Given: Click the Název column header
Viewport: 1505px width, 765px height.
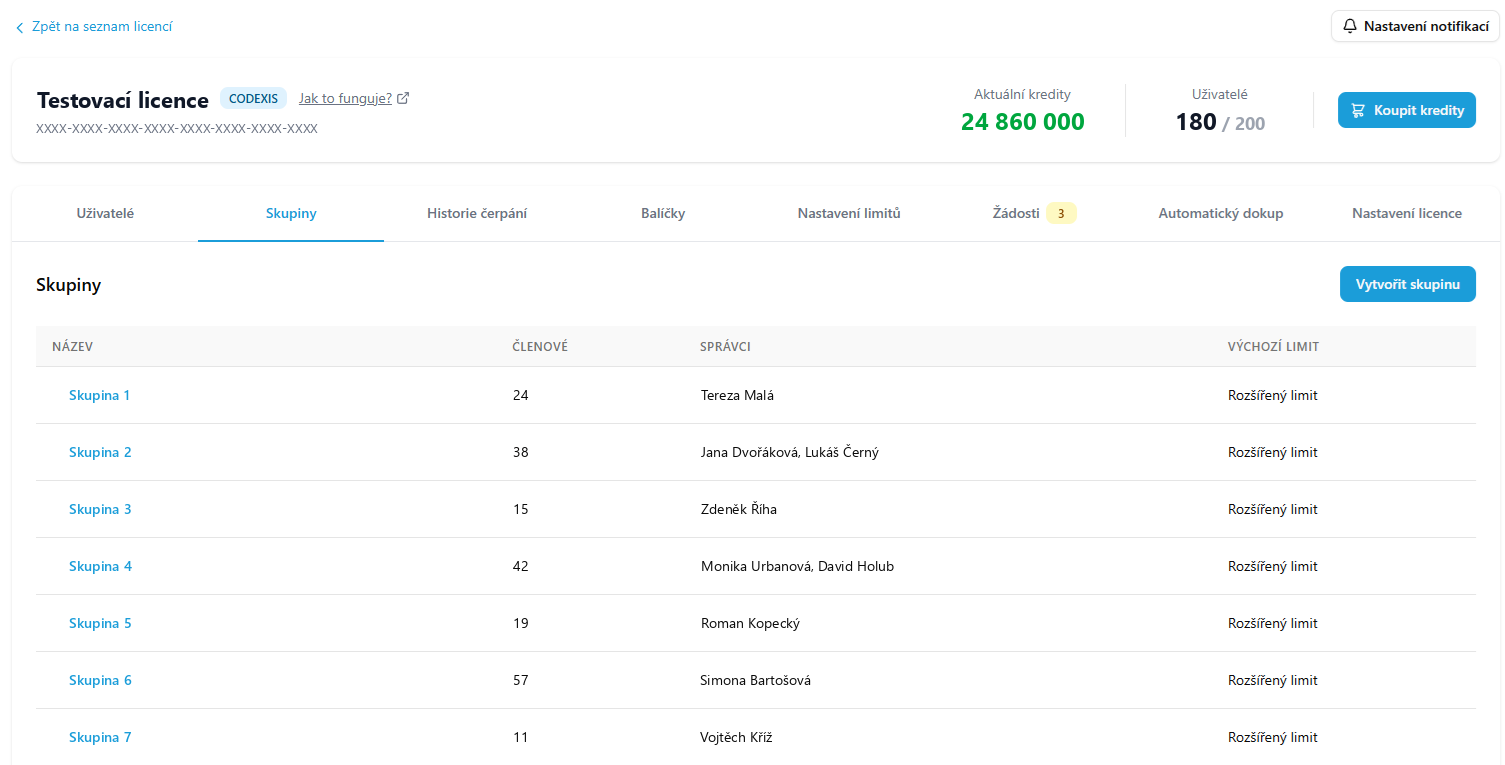Looking at the screenshot, I should point(72,346).
